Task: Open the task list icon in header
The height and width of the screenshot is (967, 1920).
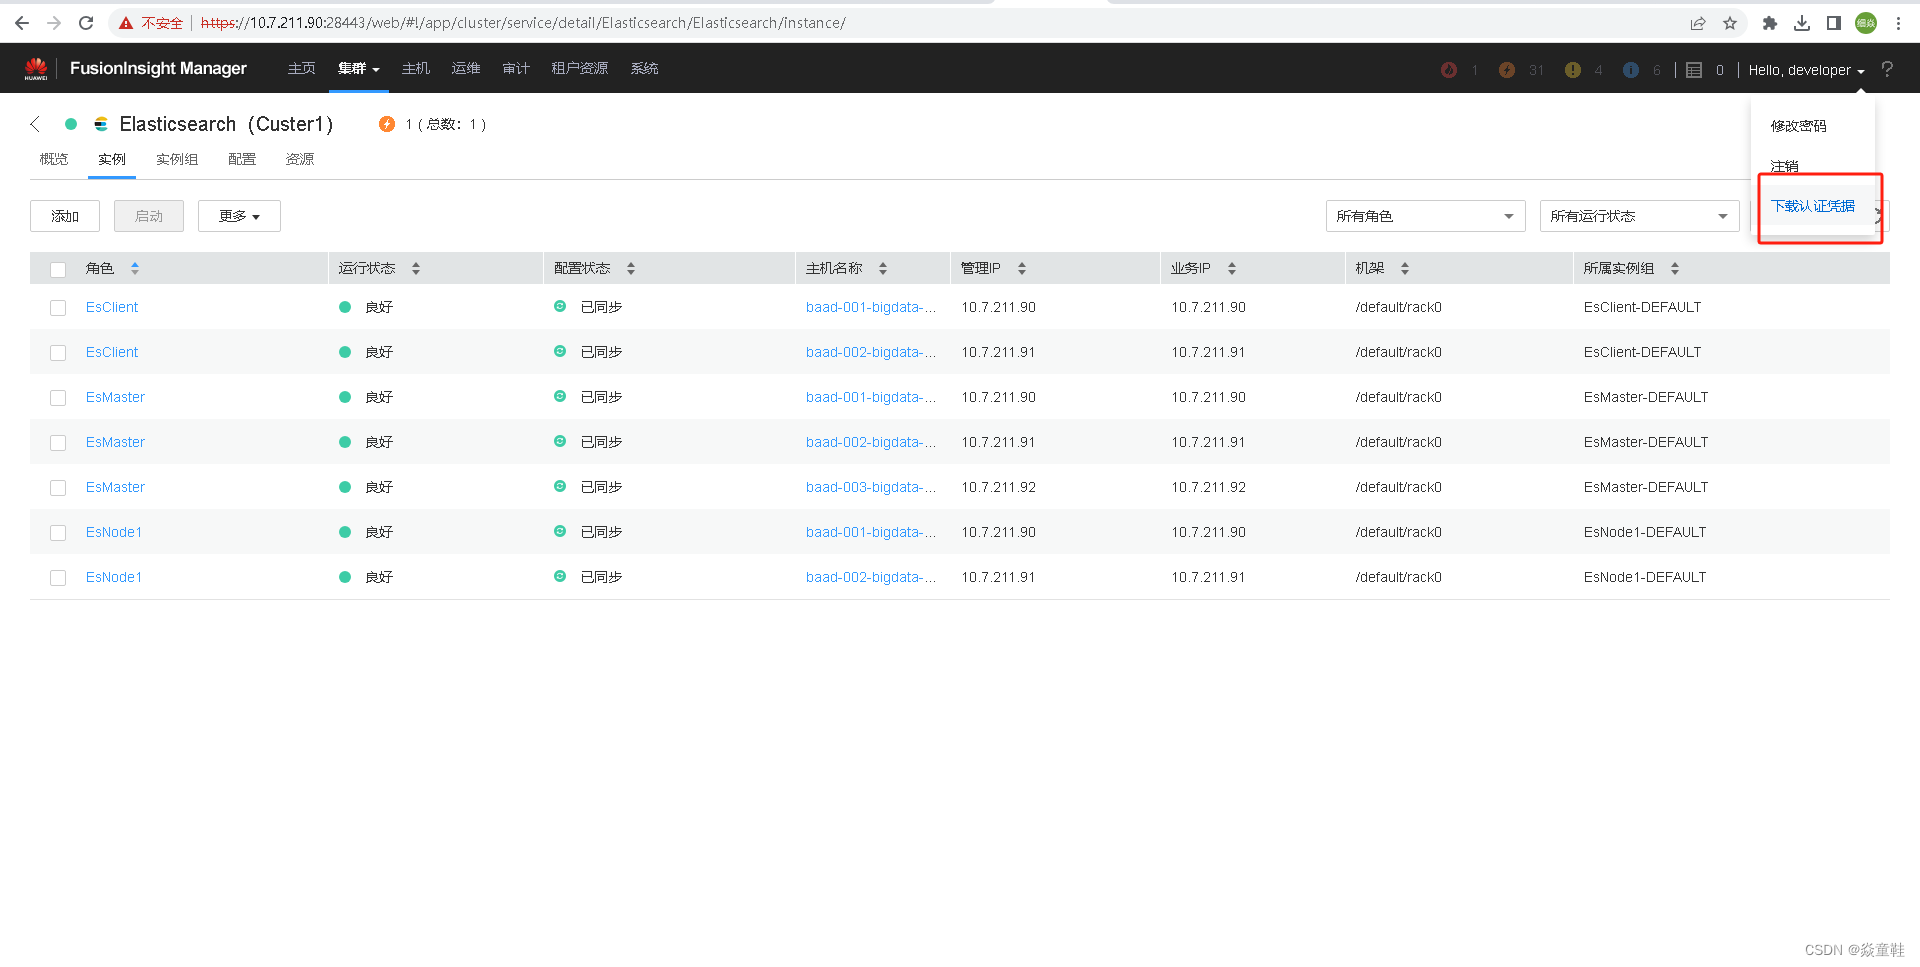Action: click(1694, 70)
